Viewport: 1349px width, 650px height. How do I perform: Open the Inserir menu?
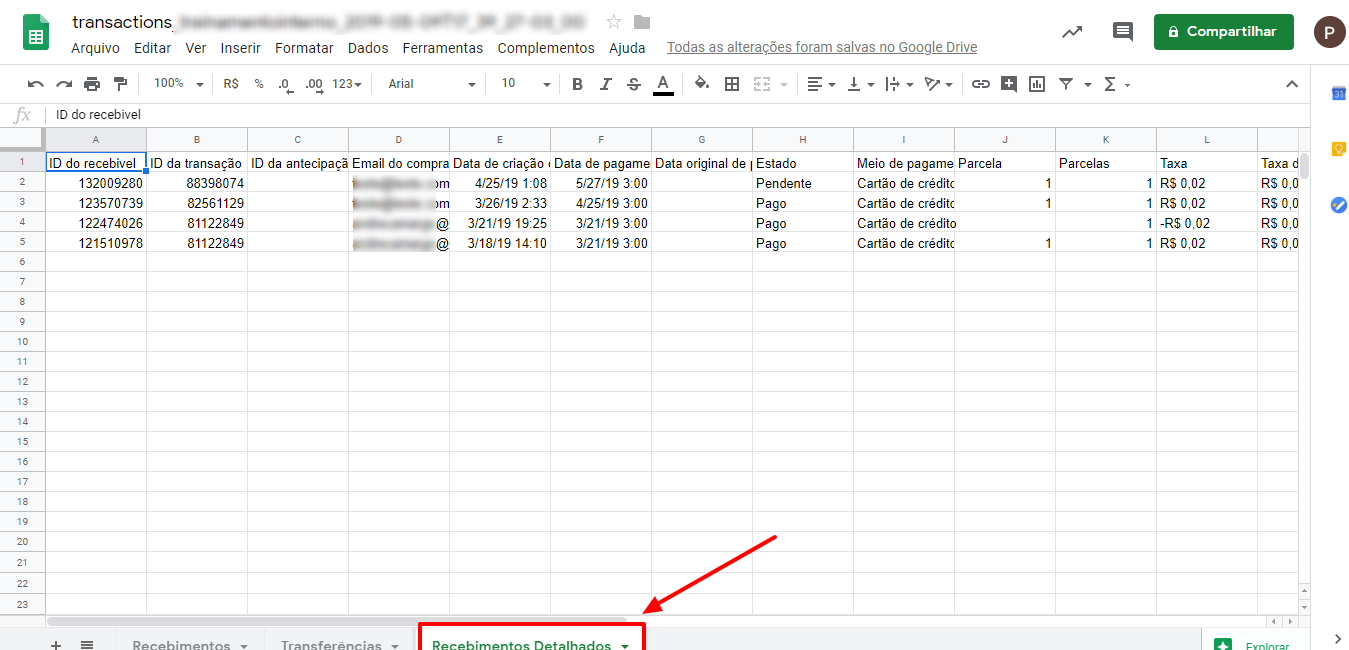(240, 48)
